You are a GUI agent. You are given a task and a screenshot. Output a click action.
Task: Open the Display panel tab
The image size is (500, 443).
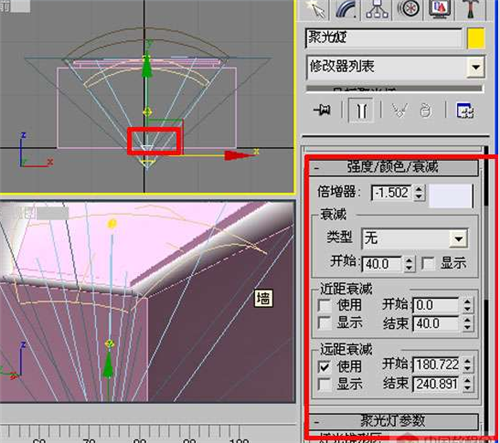click(x=440, y=9)
